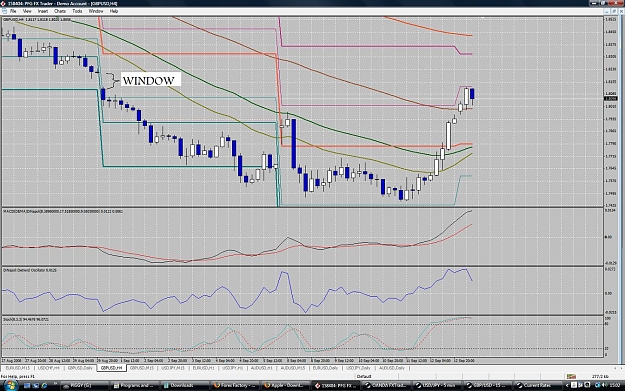Click the connection status bars icon
The image size is (625, 391).
tap(571, 376)
